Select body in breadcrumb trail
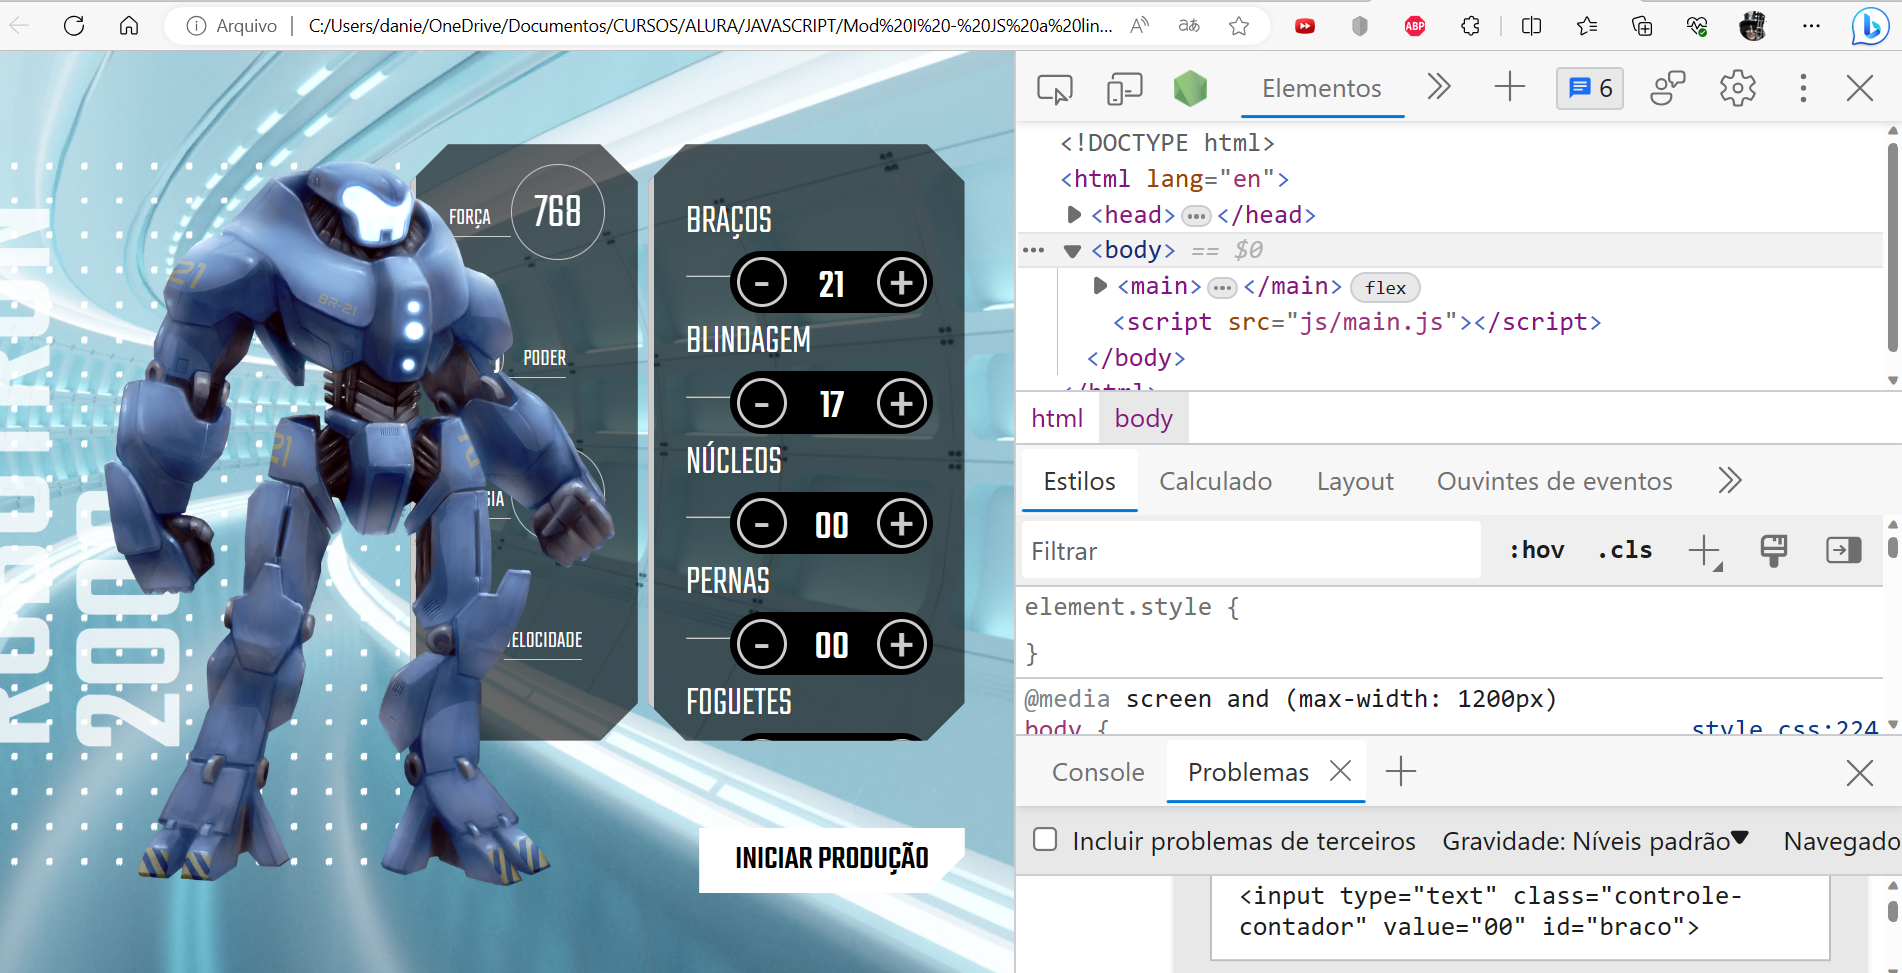The image size is (1902, 973). coord(1144,418)
